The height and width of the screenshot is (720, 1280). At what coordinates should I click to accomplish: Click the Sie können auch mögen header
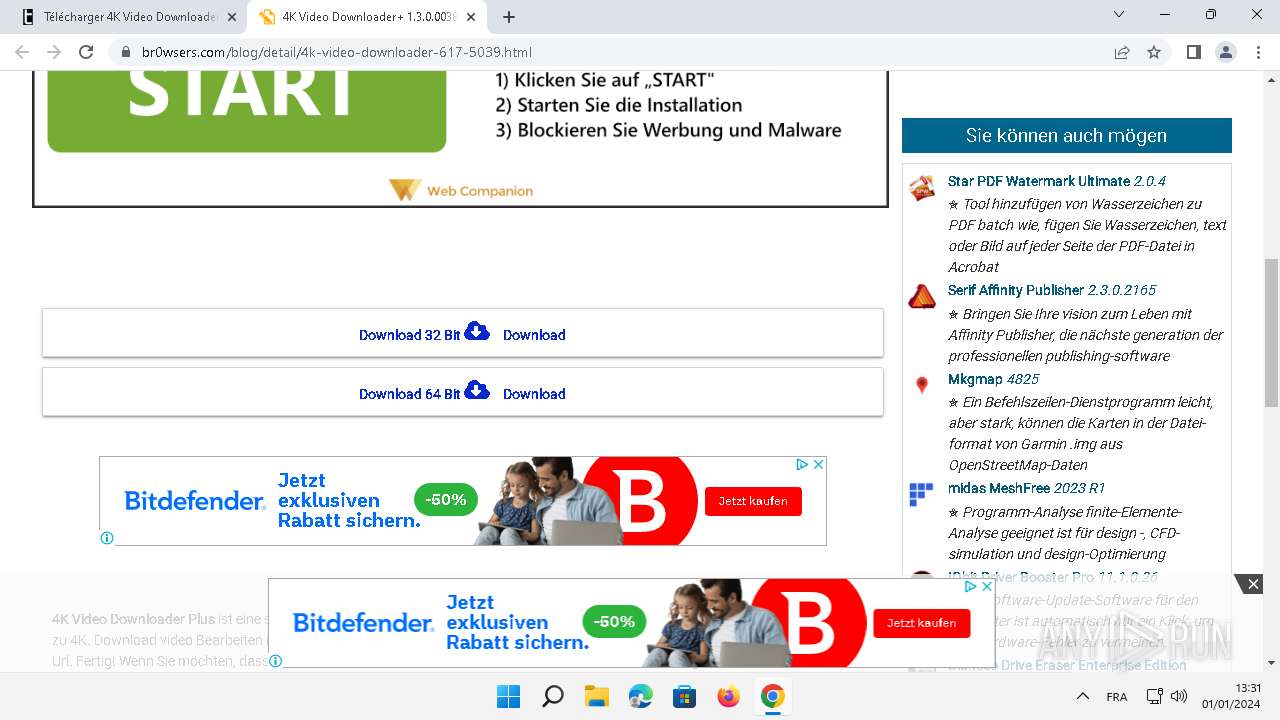(1066, 135)
